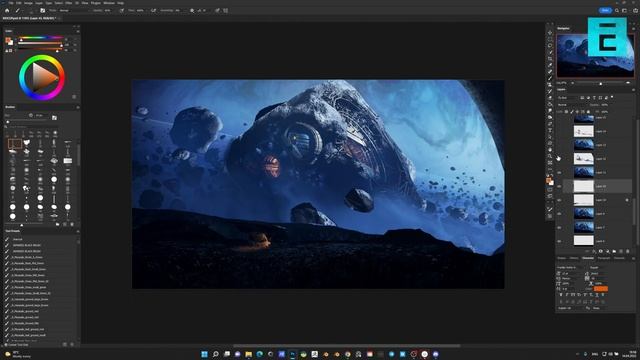Open the Filter menu

point(69,3)
